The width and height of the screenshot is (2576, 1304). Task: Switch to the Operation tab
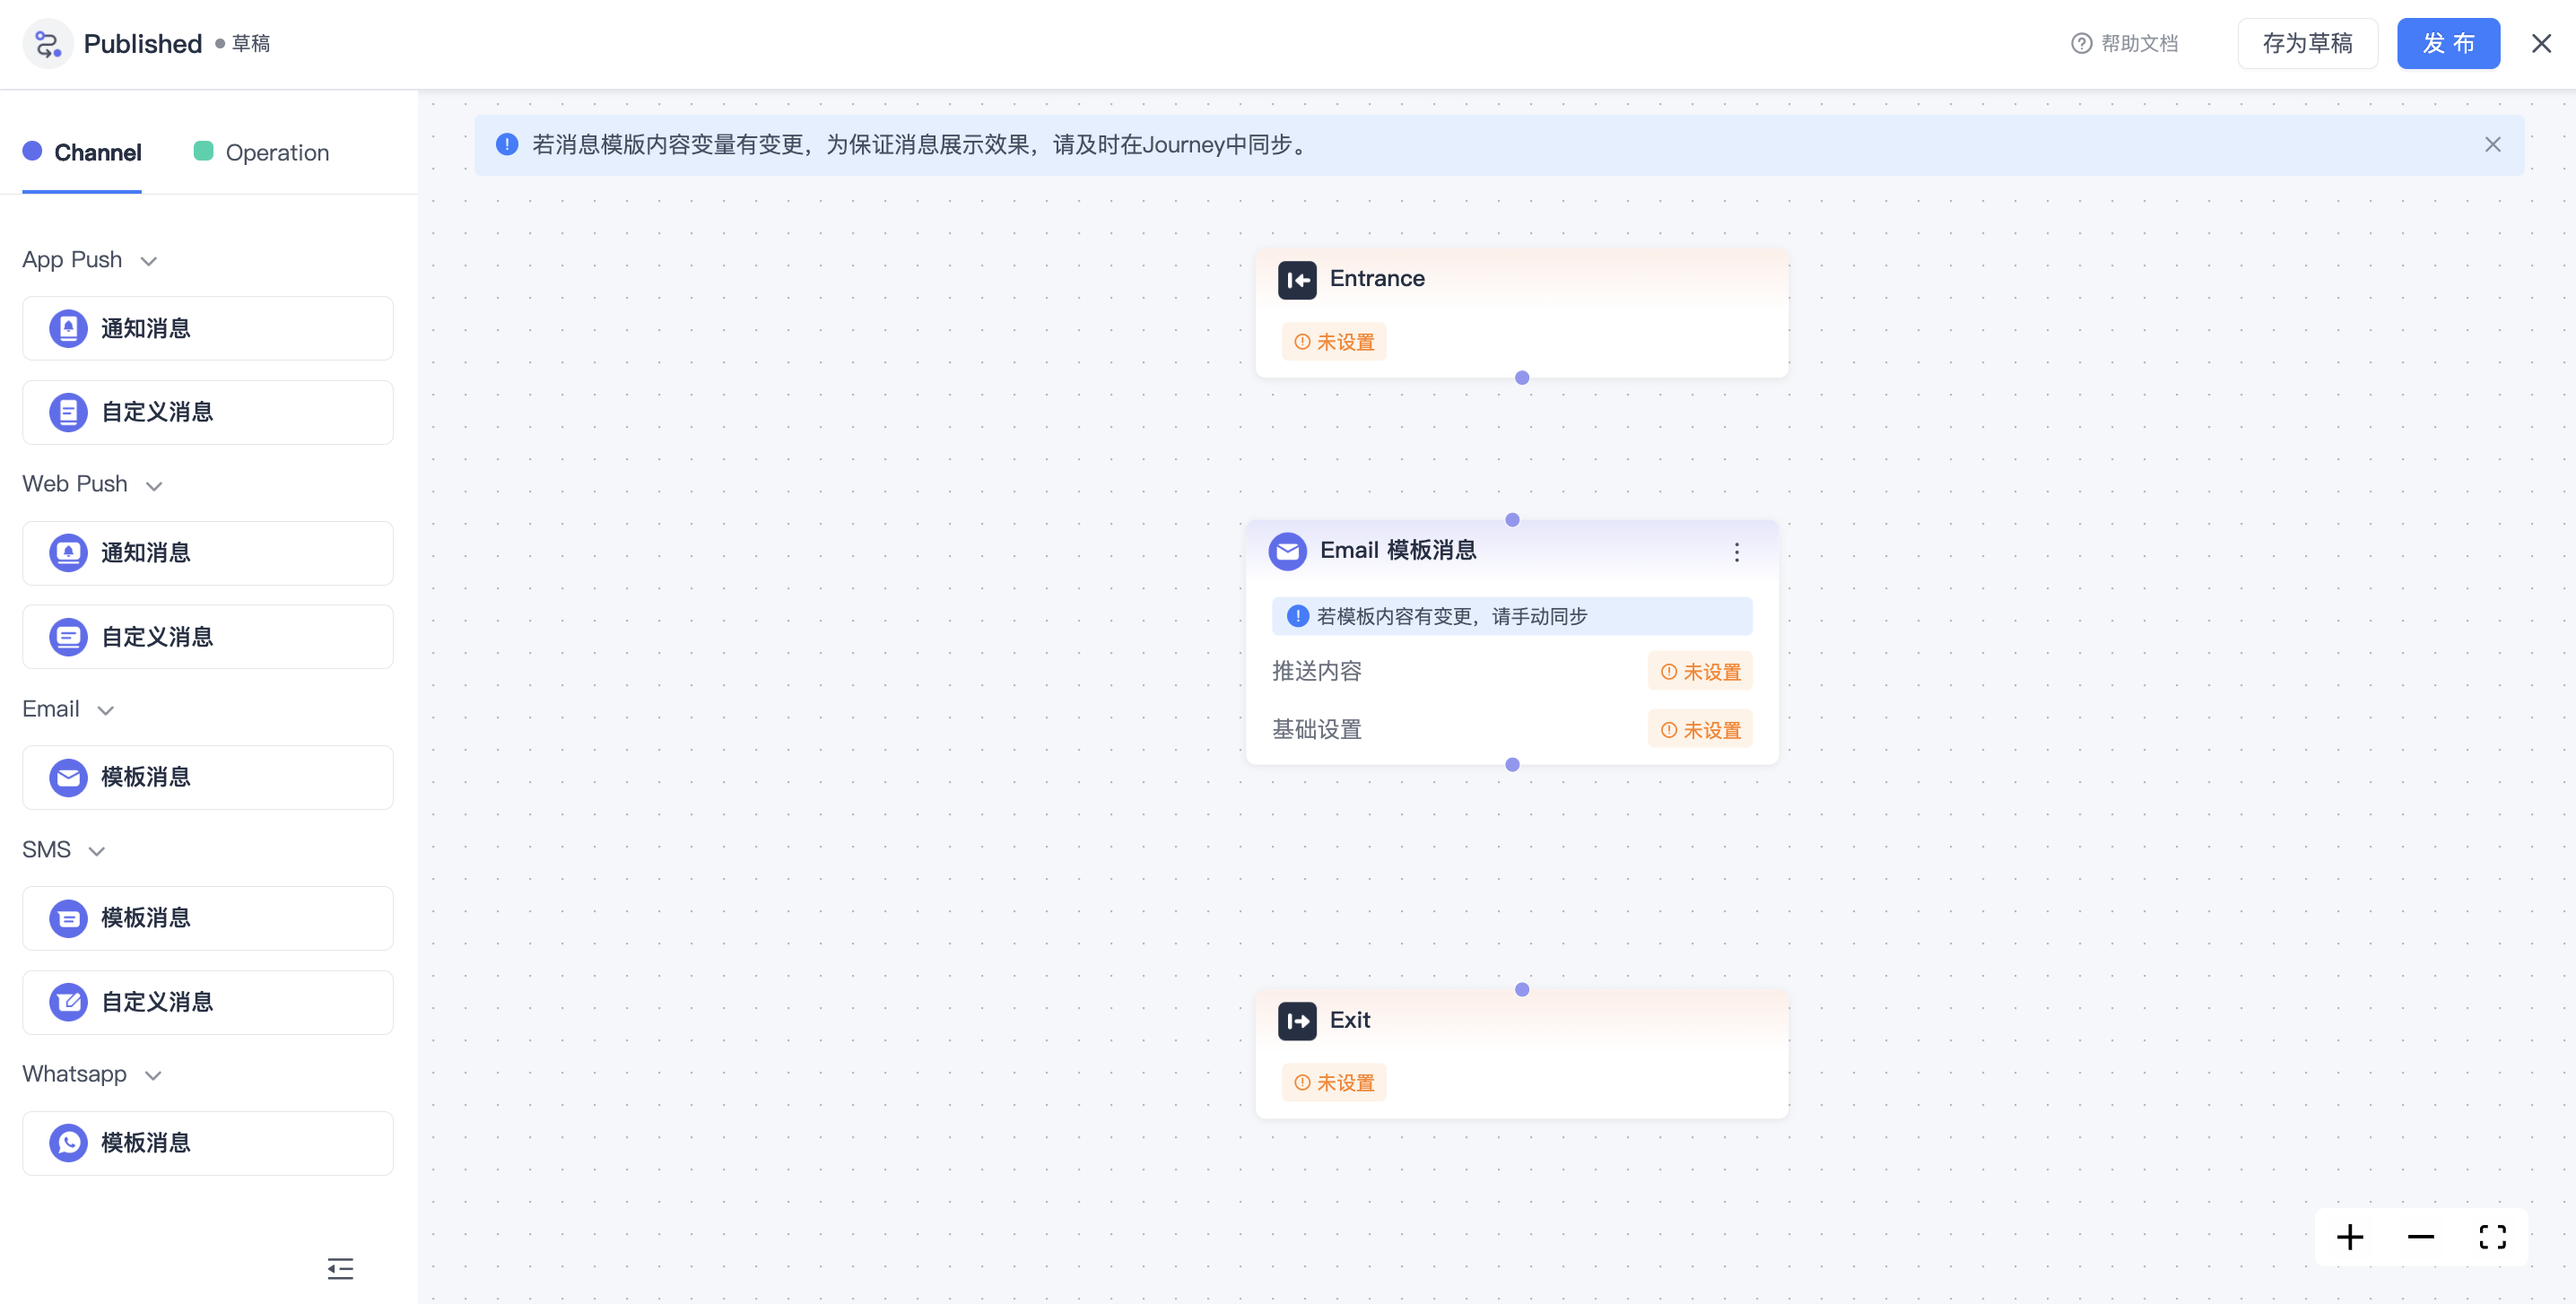pos(262,152)
